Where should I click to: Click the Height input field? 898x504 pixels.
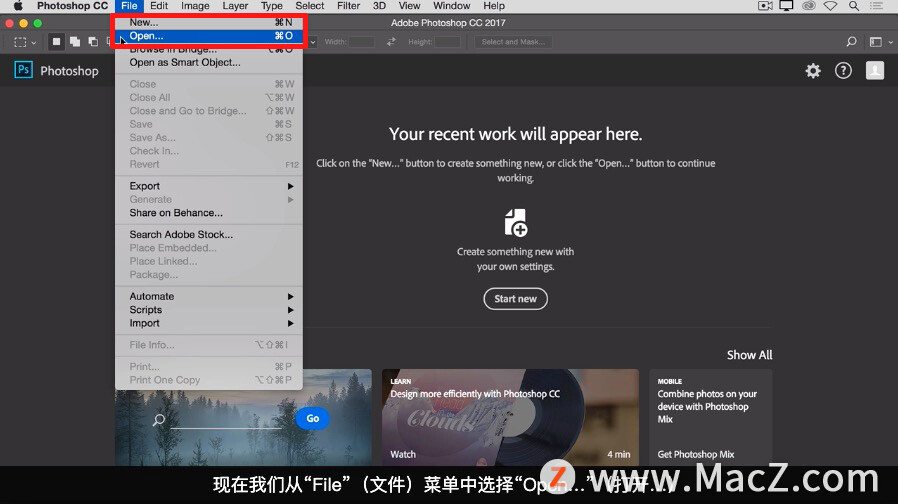pyautogui.click(x=447, y=42)
